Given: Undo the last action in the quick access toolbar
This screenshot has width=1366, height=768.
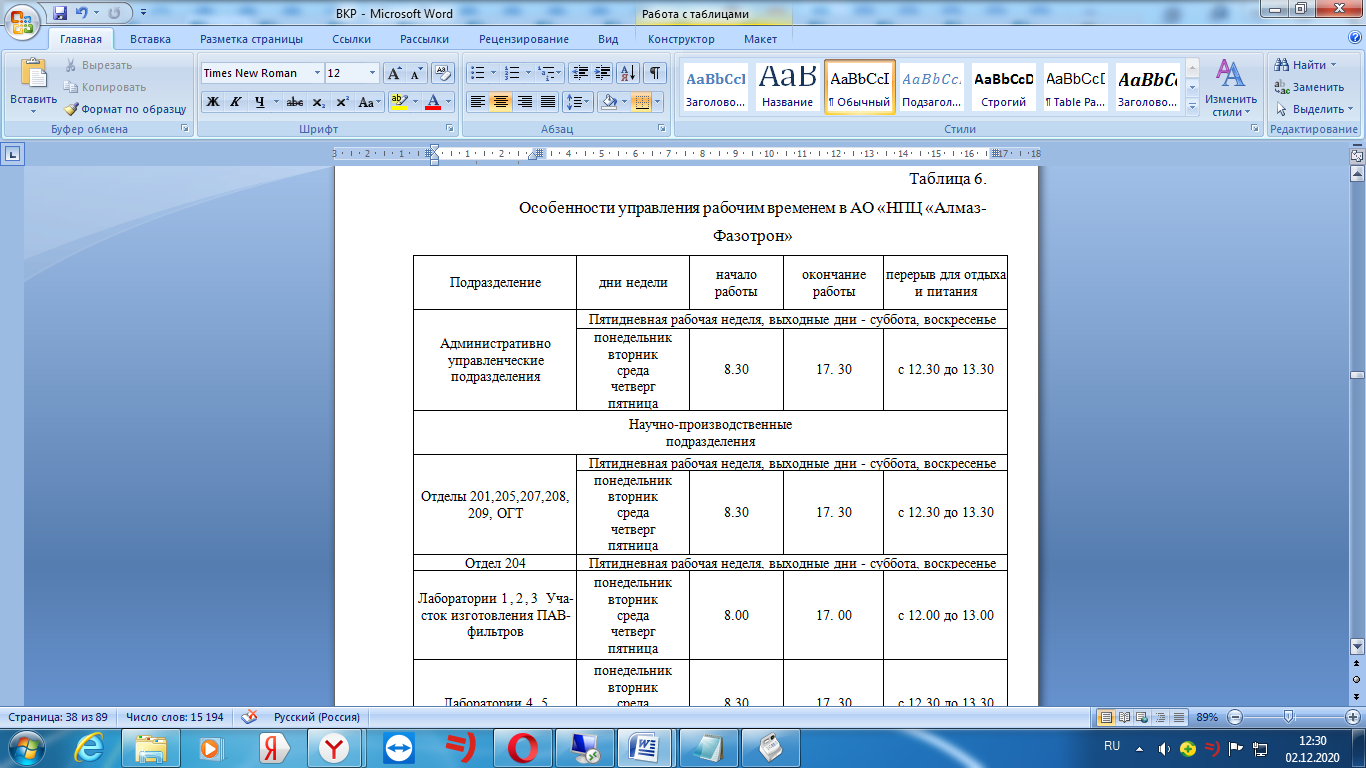Looking at the screenshot, I should (x=82, y=14).
